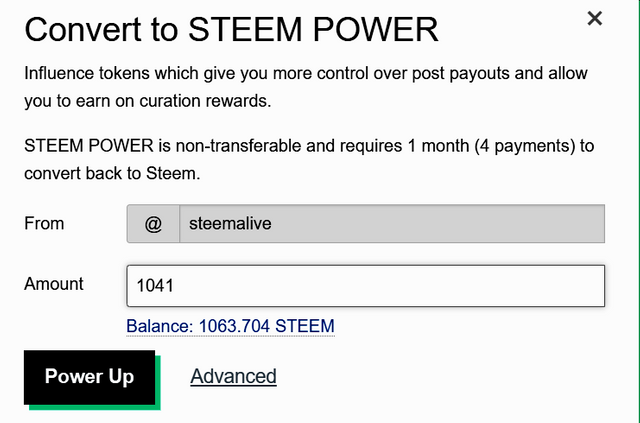Click the Convert to STEEM POWER heading
The image size is (640, 423).
[231, 29]
